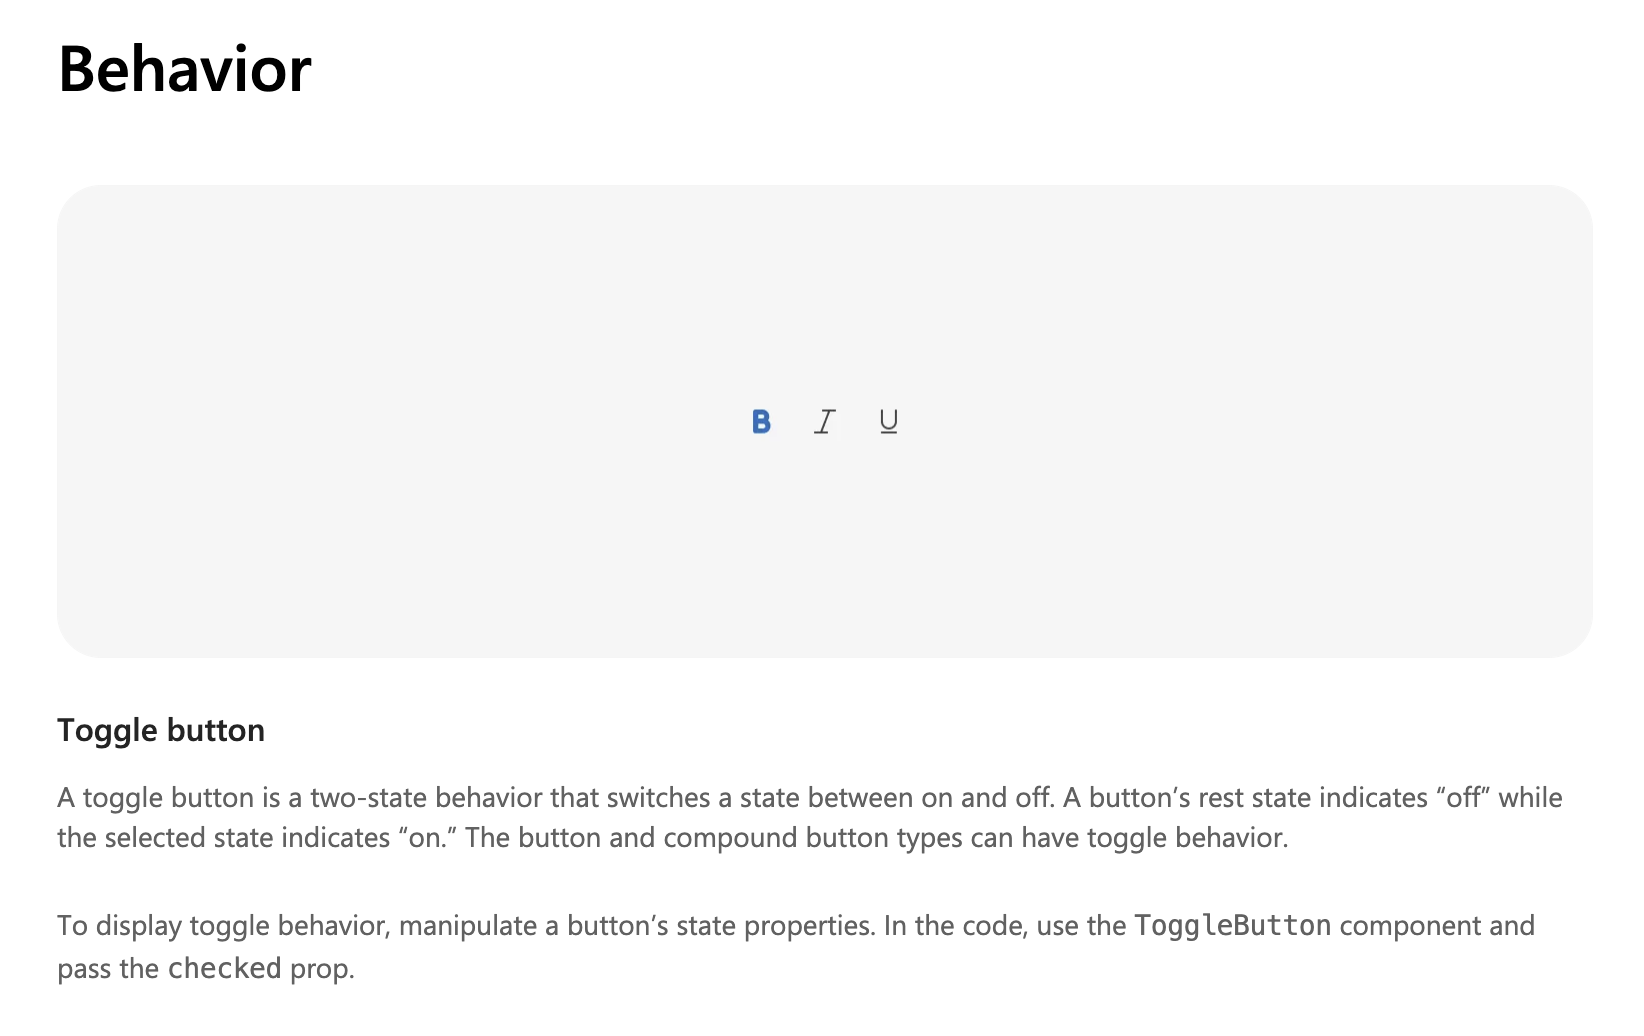Select the underlined U icon
This screenshot has width=1644, height=1036.
coord(888,422)
